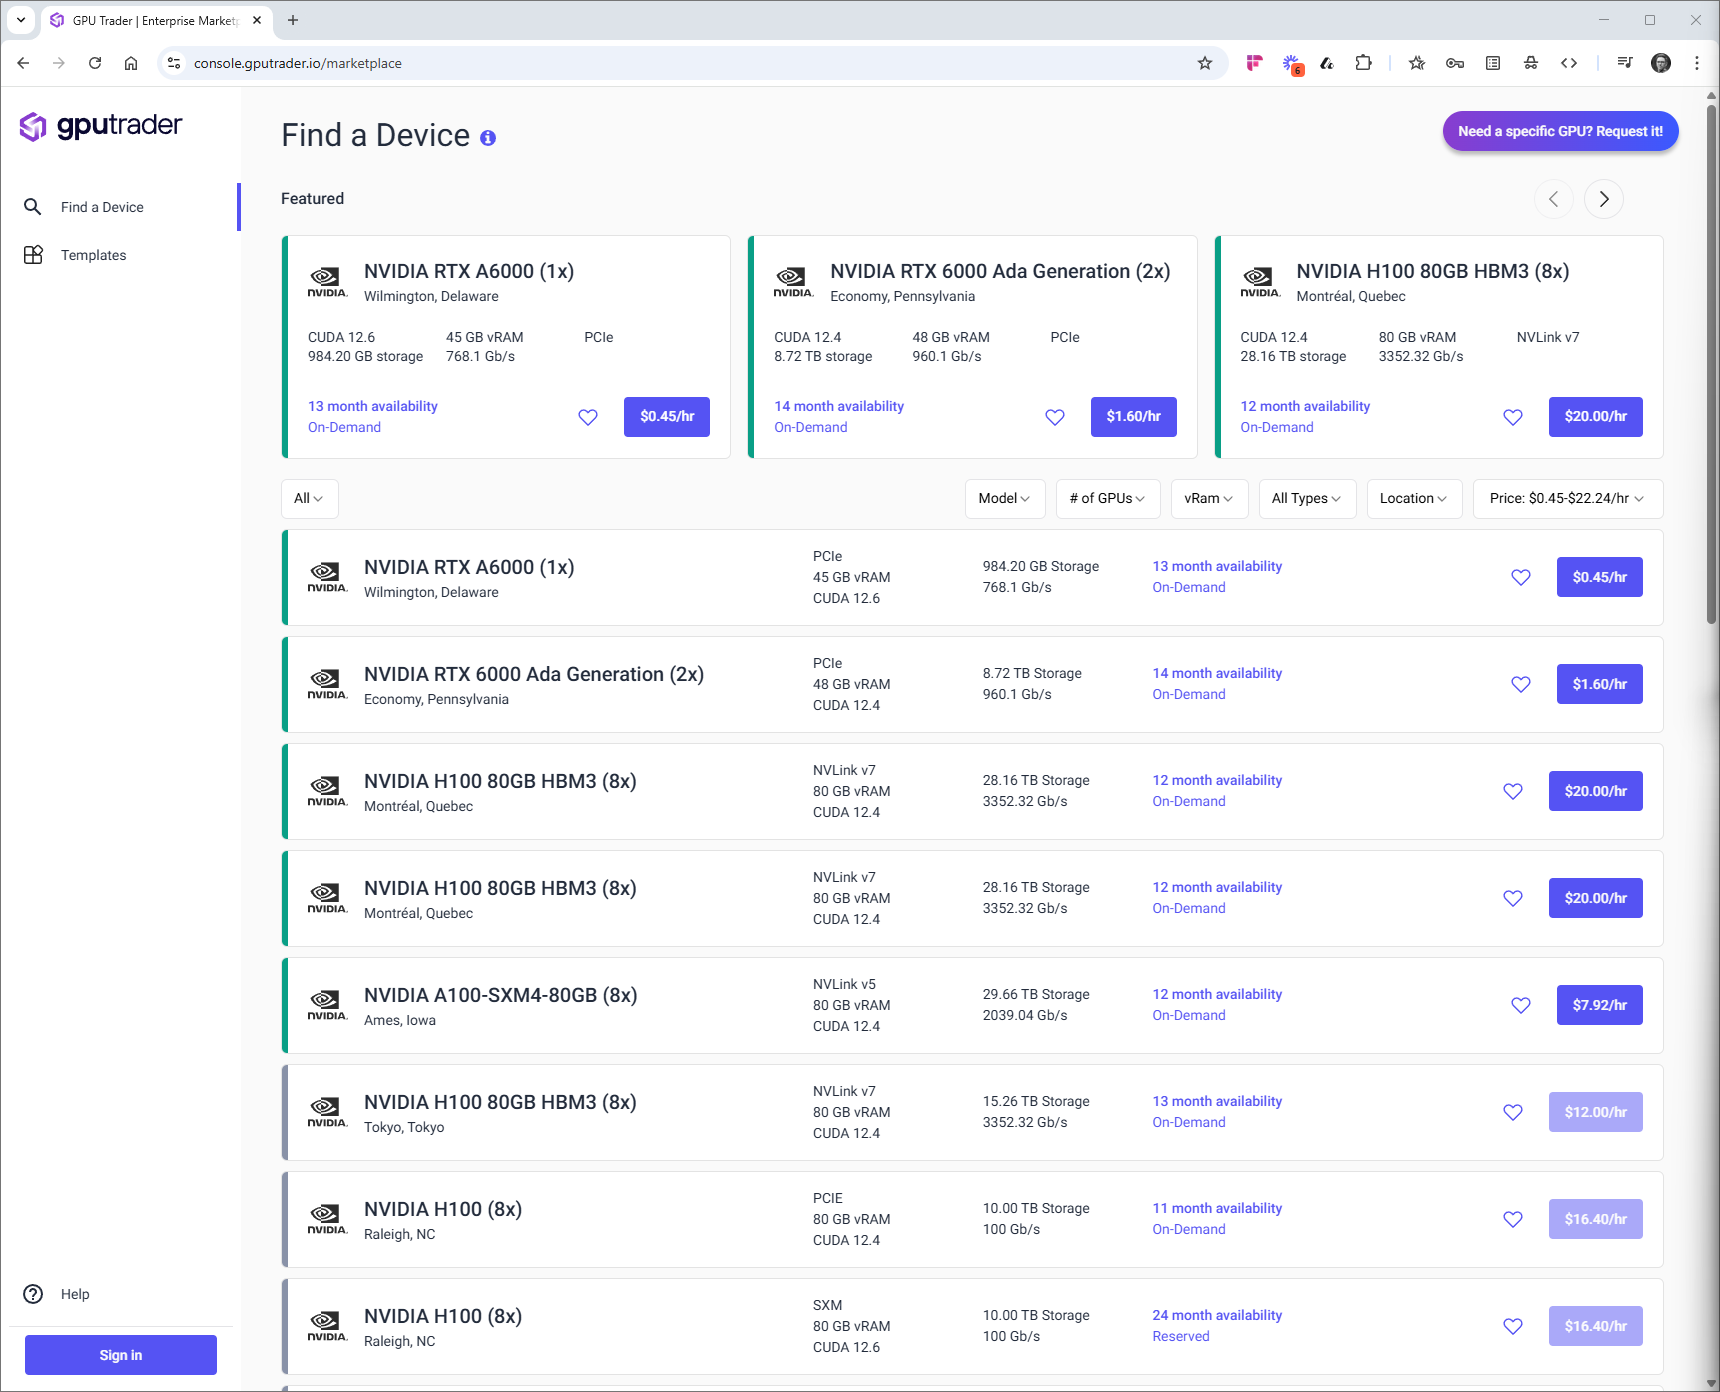Favorite the H100 PCIE Raleigh row

pyautogui.click(x=1513, y=1219)
